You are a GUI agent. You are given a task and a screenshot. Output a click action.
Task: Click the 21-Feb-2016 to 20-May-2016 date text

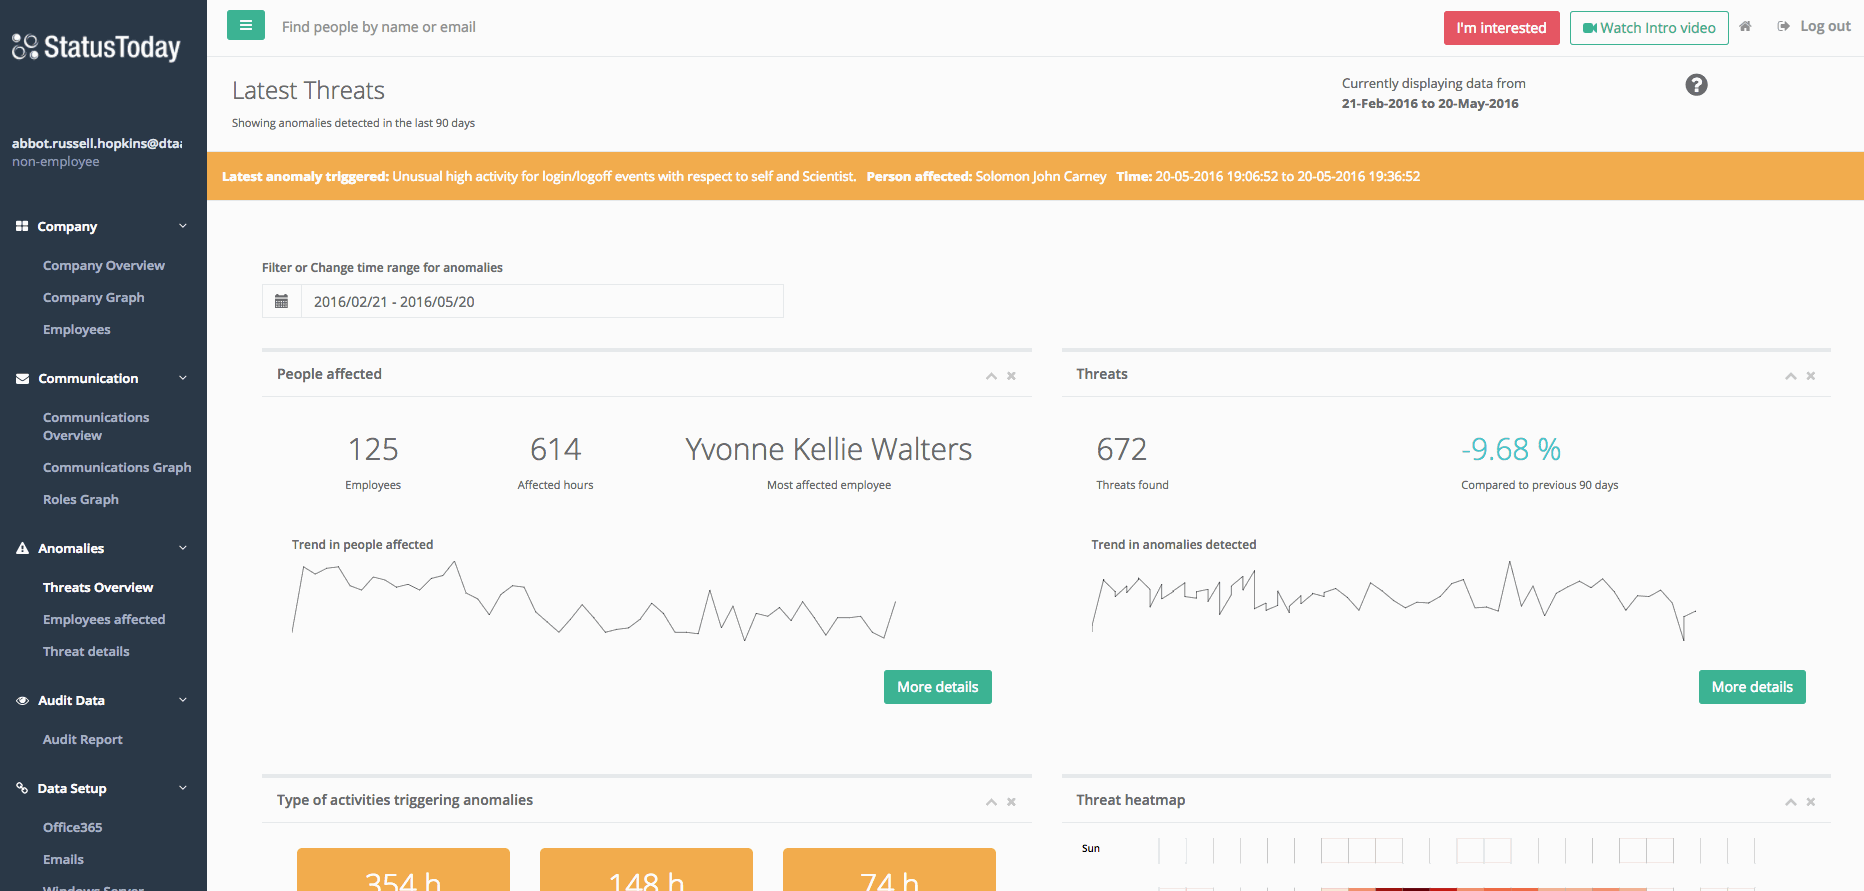pos(1430,104)
